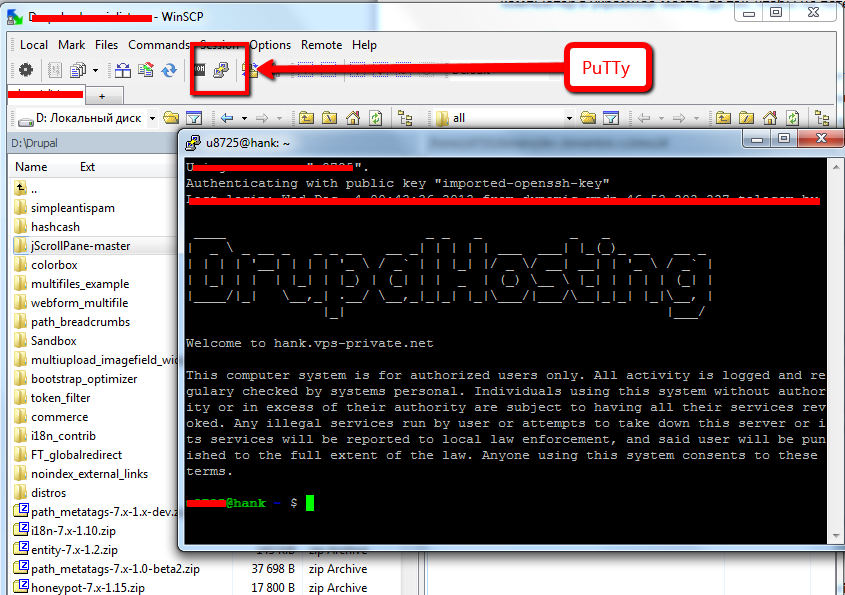
Task: Open the terminal console icon
Action: (x=199, y=70)
